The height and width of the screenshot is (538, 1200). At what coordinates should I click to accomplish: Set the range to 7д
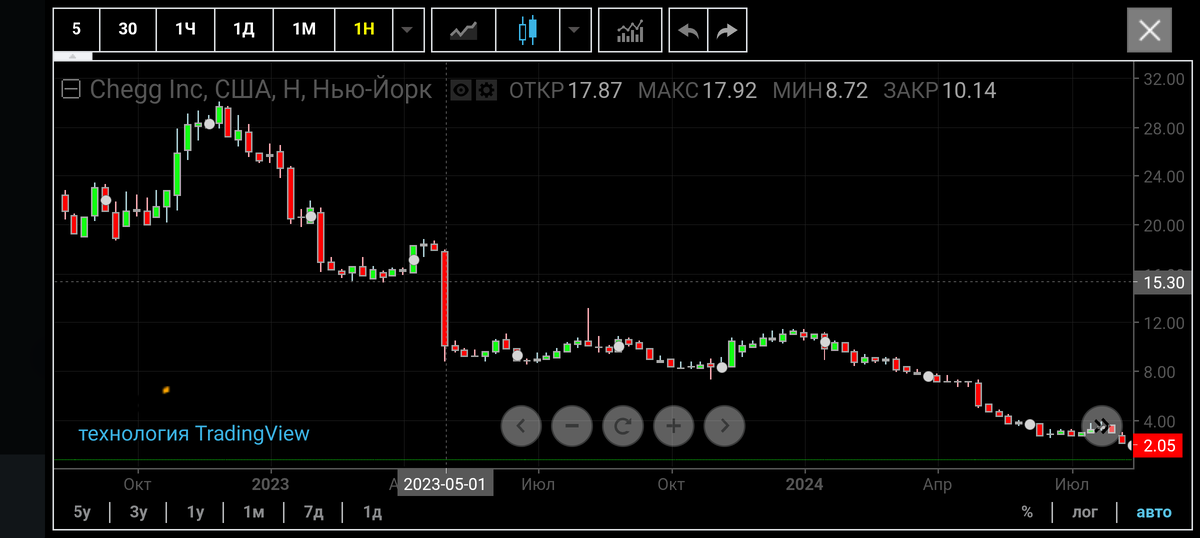pos(314,512)
